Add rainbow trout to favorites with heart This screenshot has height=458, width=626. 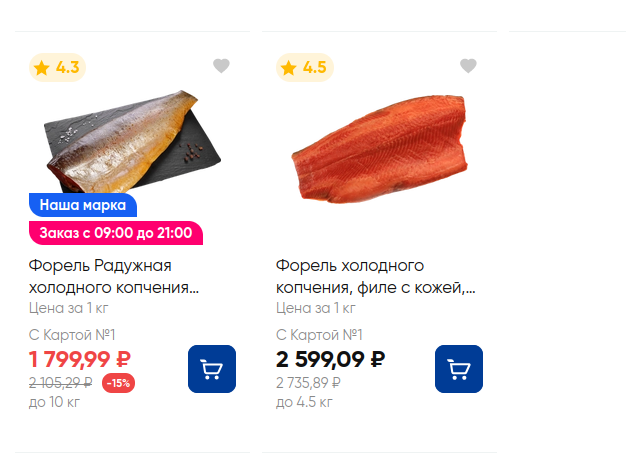221,66
